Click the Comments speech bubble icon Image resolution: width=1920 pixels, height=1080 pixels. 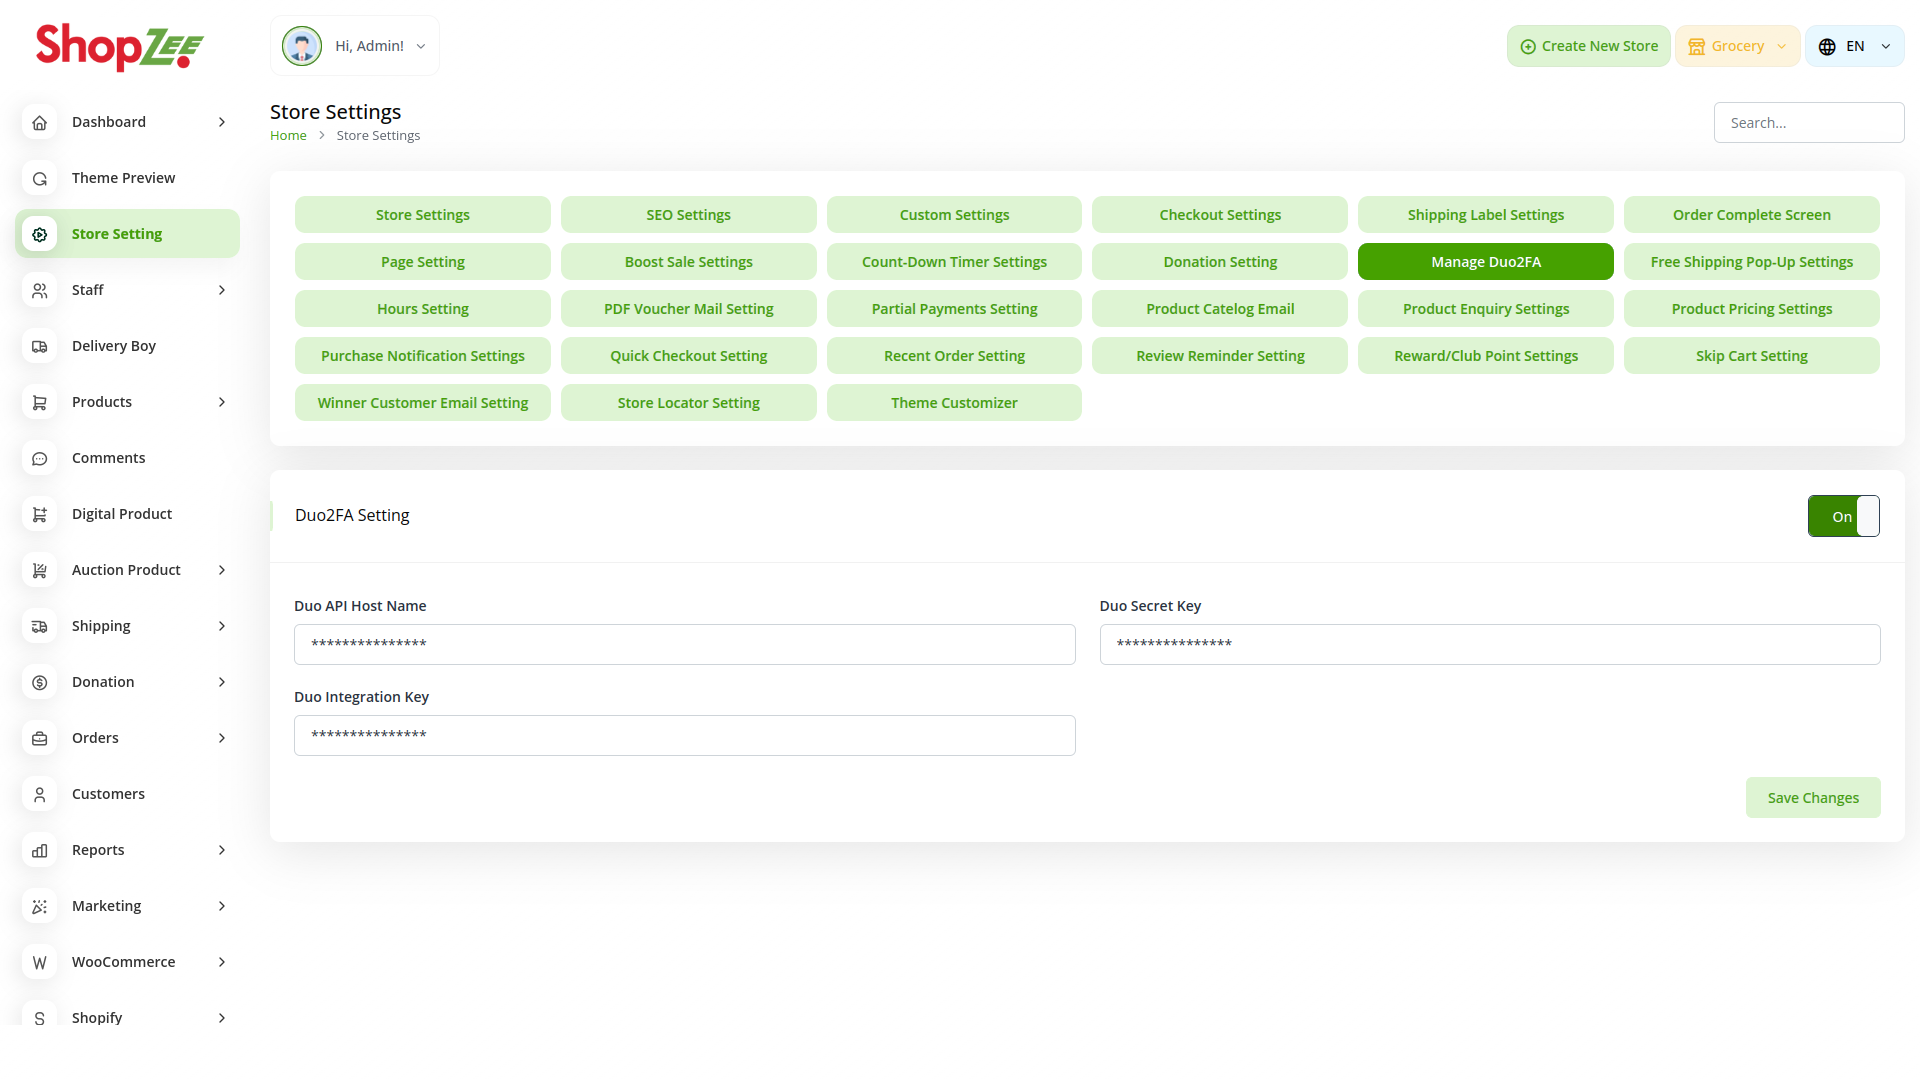(x=39, y=458)
